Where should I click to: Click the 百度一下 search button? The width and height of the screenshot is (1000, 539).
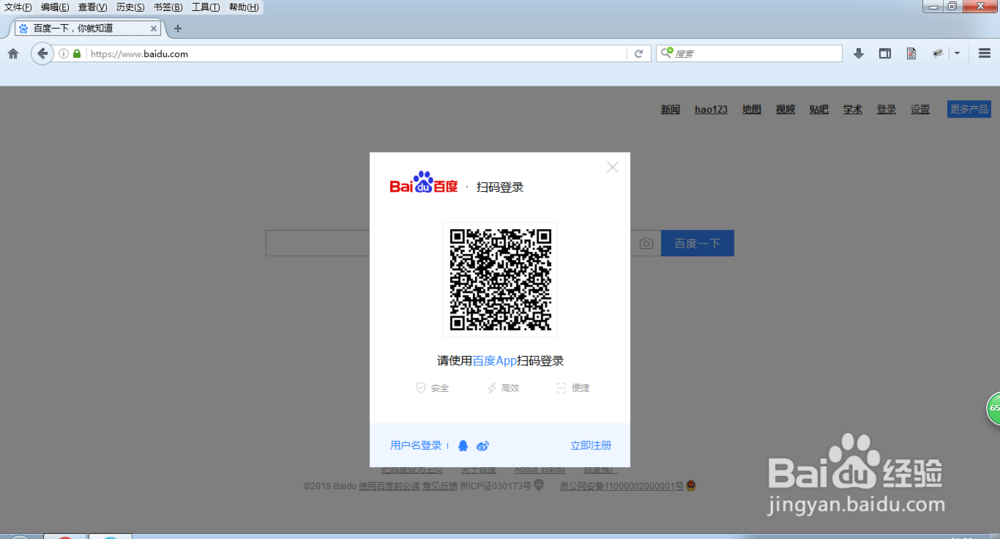click(697, 244)
